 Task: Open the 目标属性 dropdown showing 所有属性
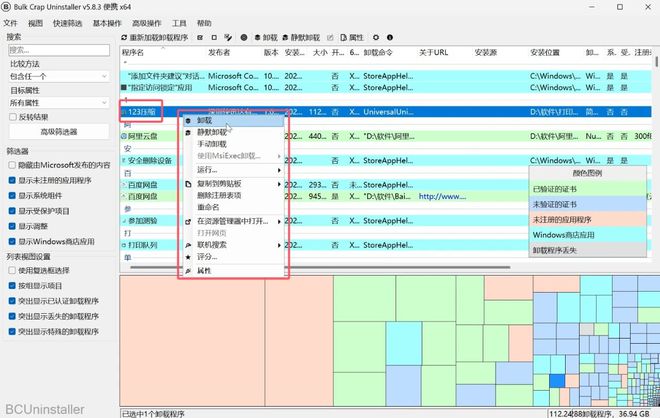[59, 103]
